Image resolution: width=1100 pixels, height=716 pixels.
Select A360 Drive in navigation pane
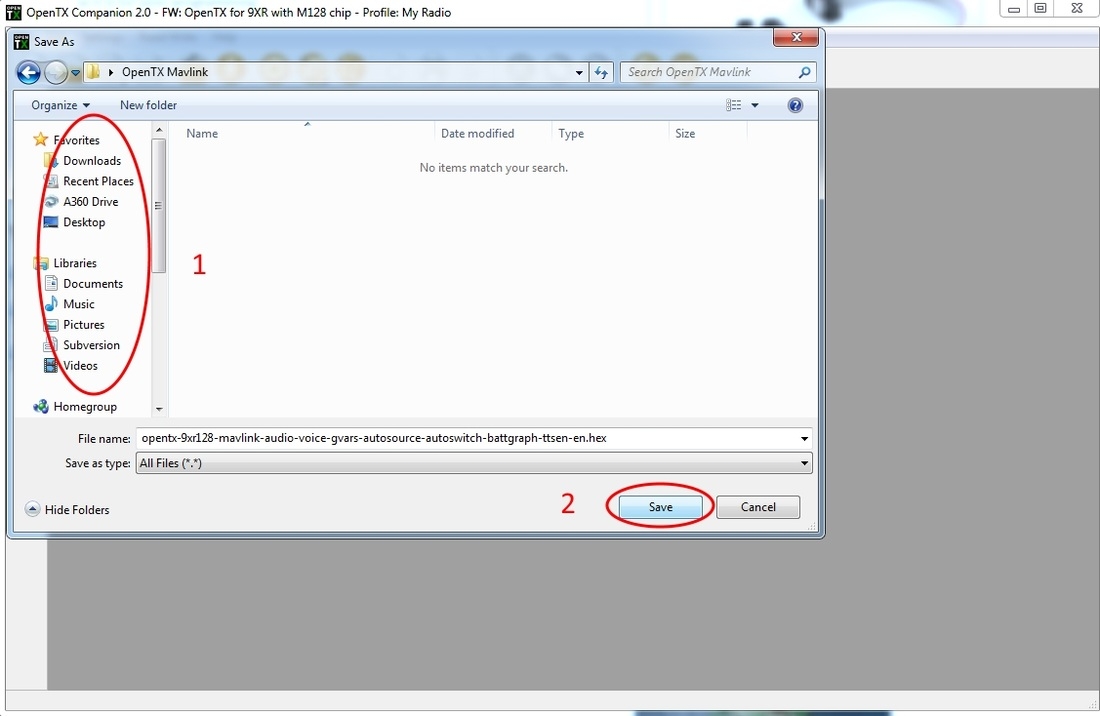90,202
